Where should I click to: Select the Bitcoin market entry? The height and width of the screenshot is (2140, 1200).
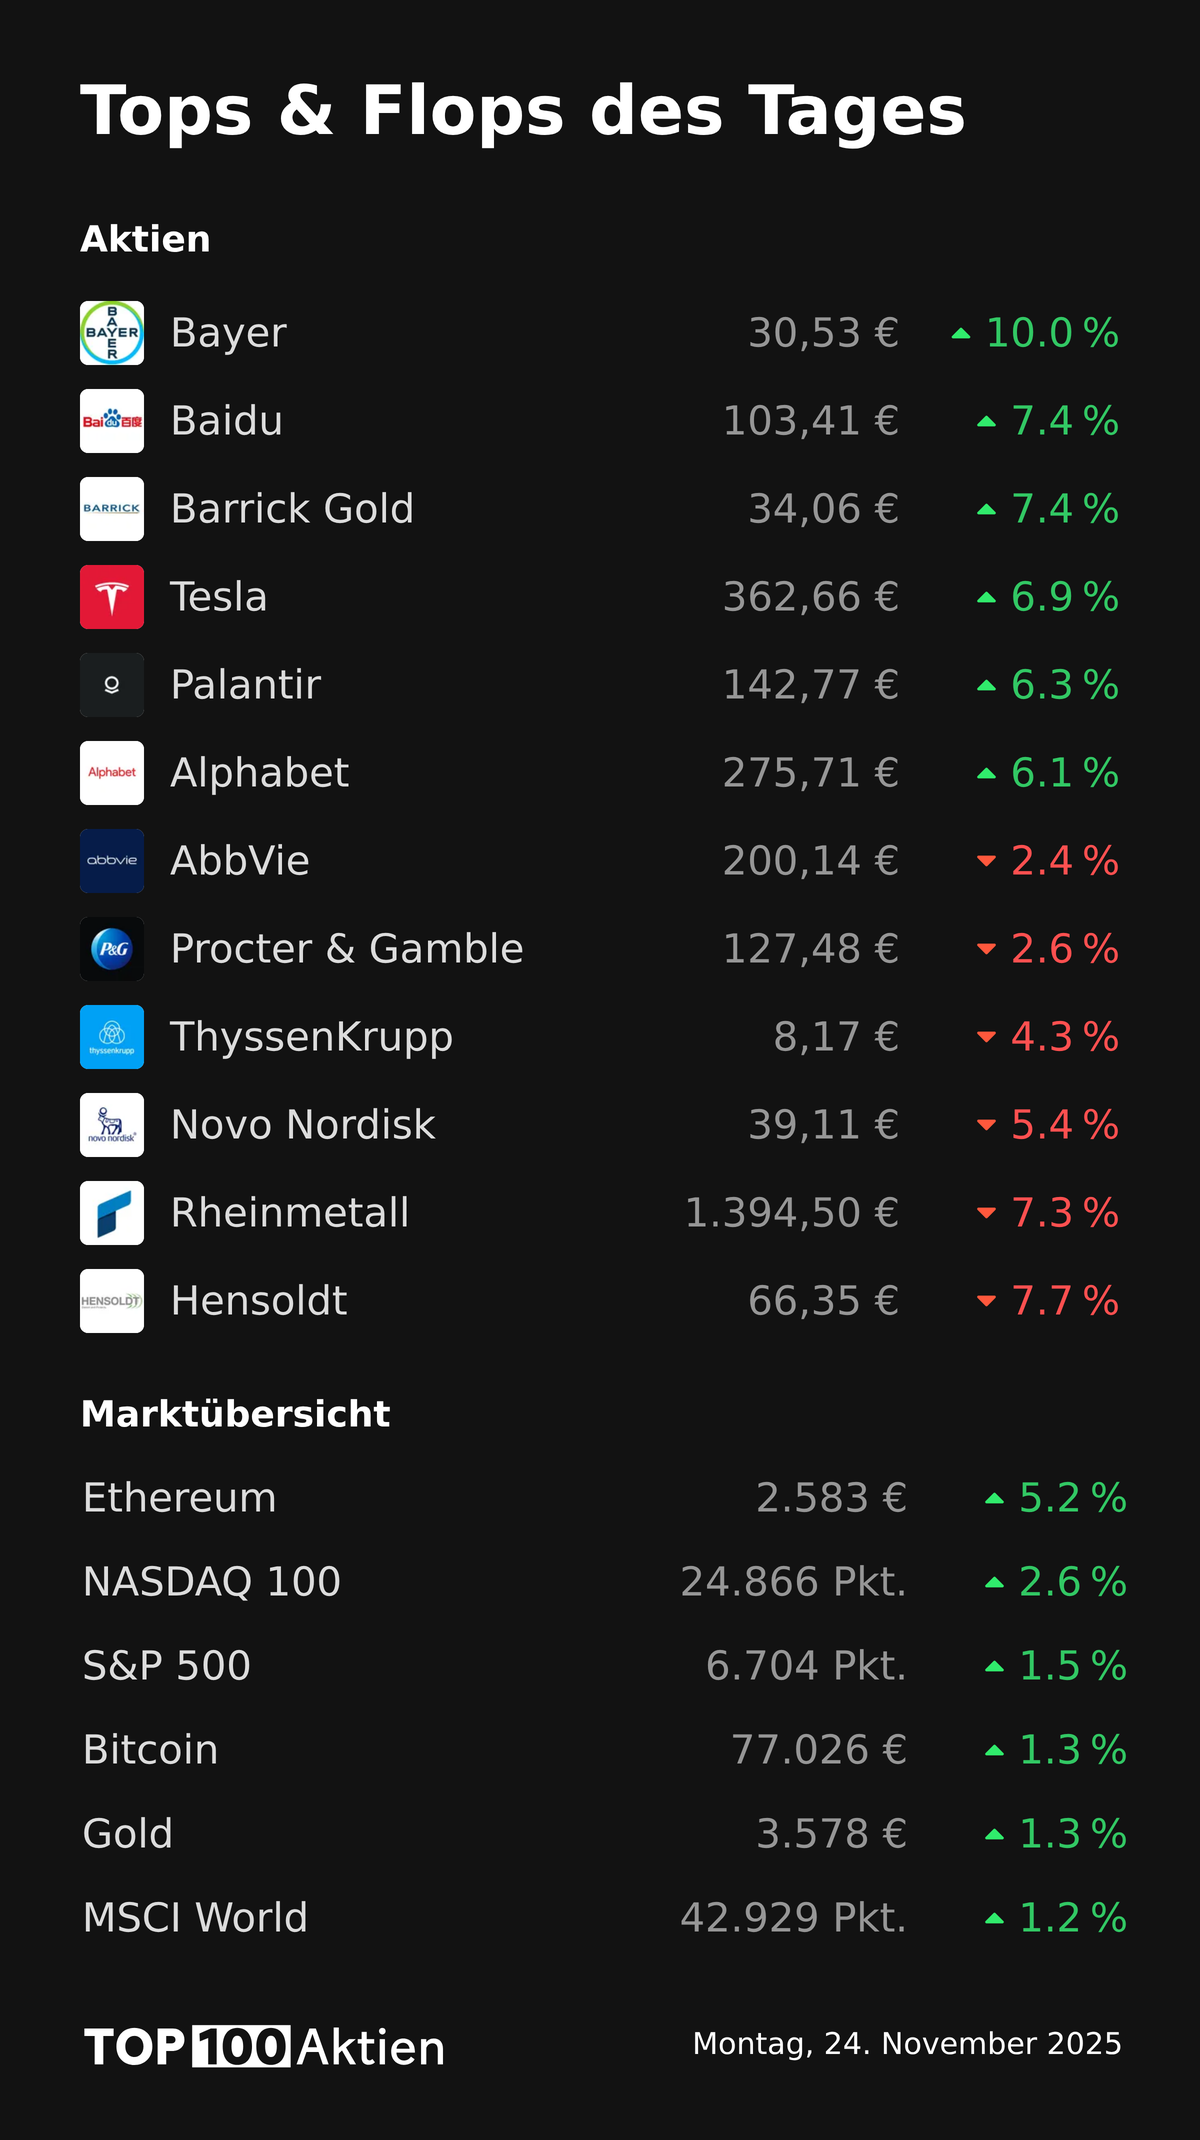click(151, 1750)
